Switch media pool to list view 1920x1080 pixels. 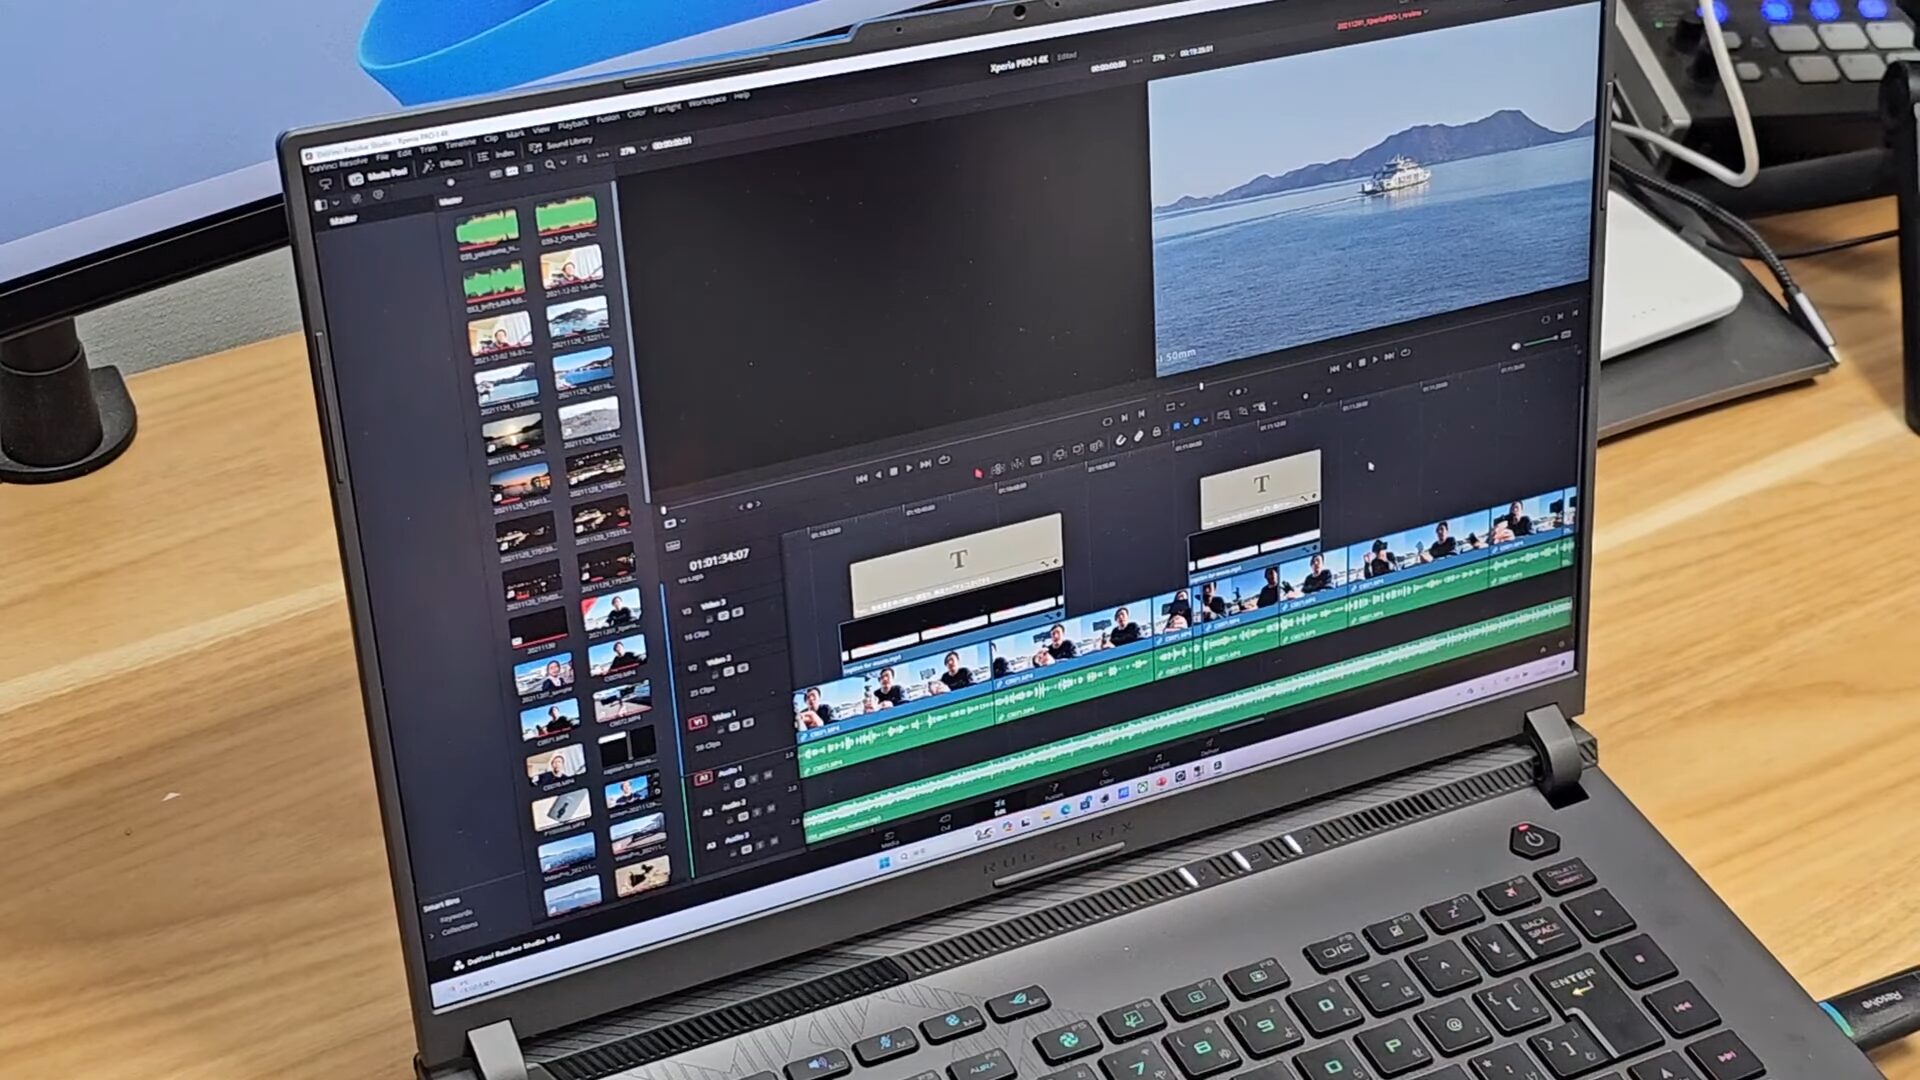(529, 167)
